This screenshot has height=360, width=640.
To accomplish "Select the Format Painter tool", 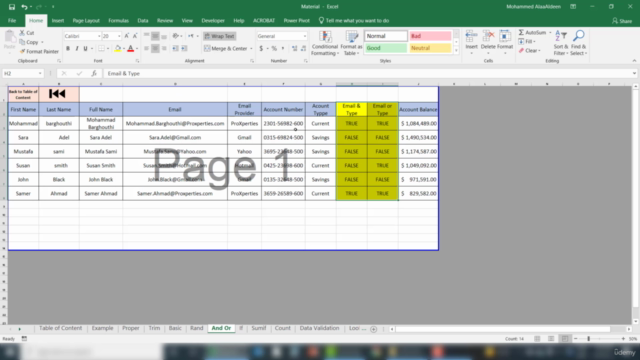I will click(39, 51).
